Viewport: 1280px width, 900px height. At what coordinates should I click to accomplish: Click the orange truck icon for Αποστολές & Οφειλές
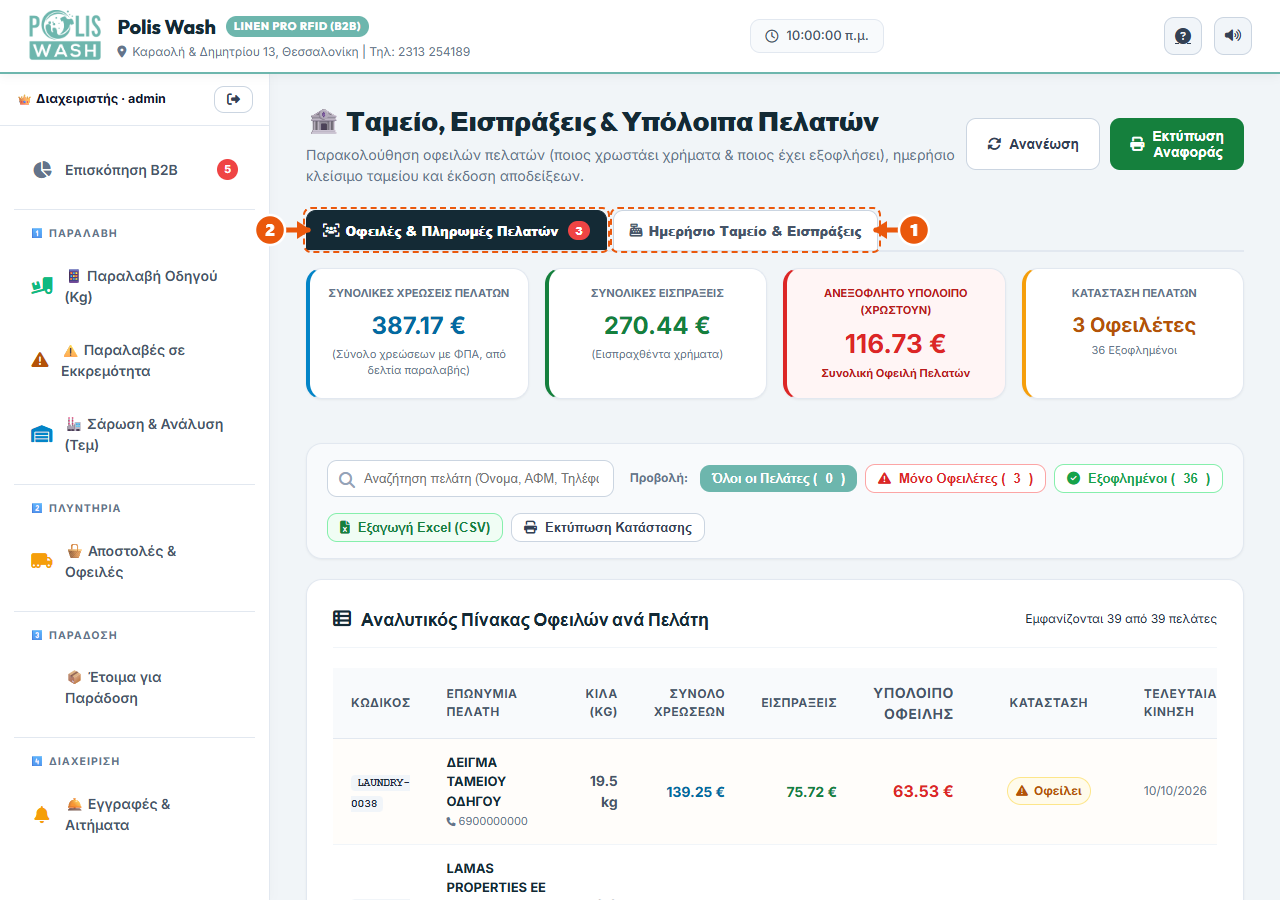[x=41, y=561]
